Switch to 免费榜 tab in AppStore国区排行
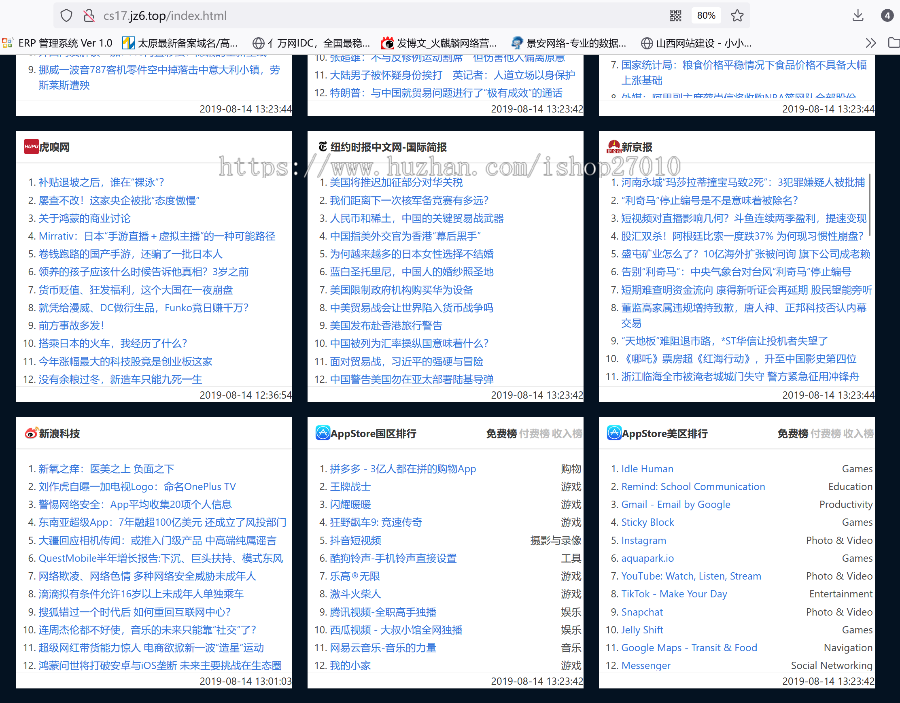This screenshot has width=900, height=703. pos(501,434)
